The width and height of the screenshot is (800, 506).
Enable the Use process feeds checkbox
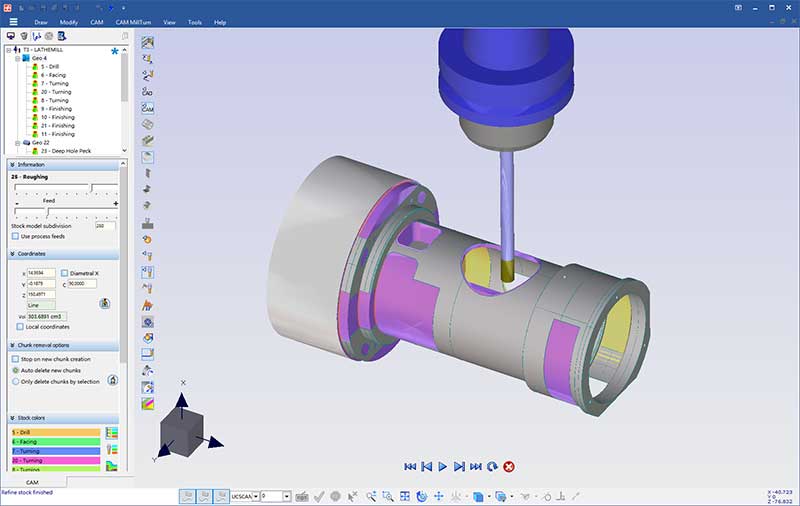coord(15,236)
